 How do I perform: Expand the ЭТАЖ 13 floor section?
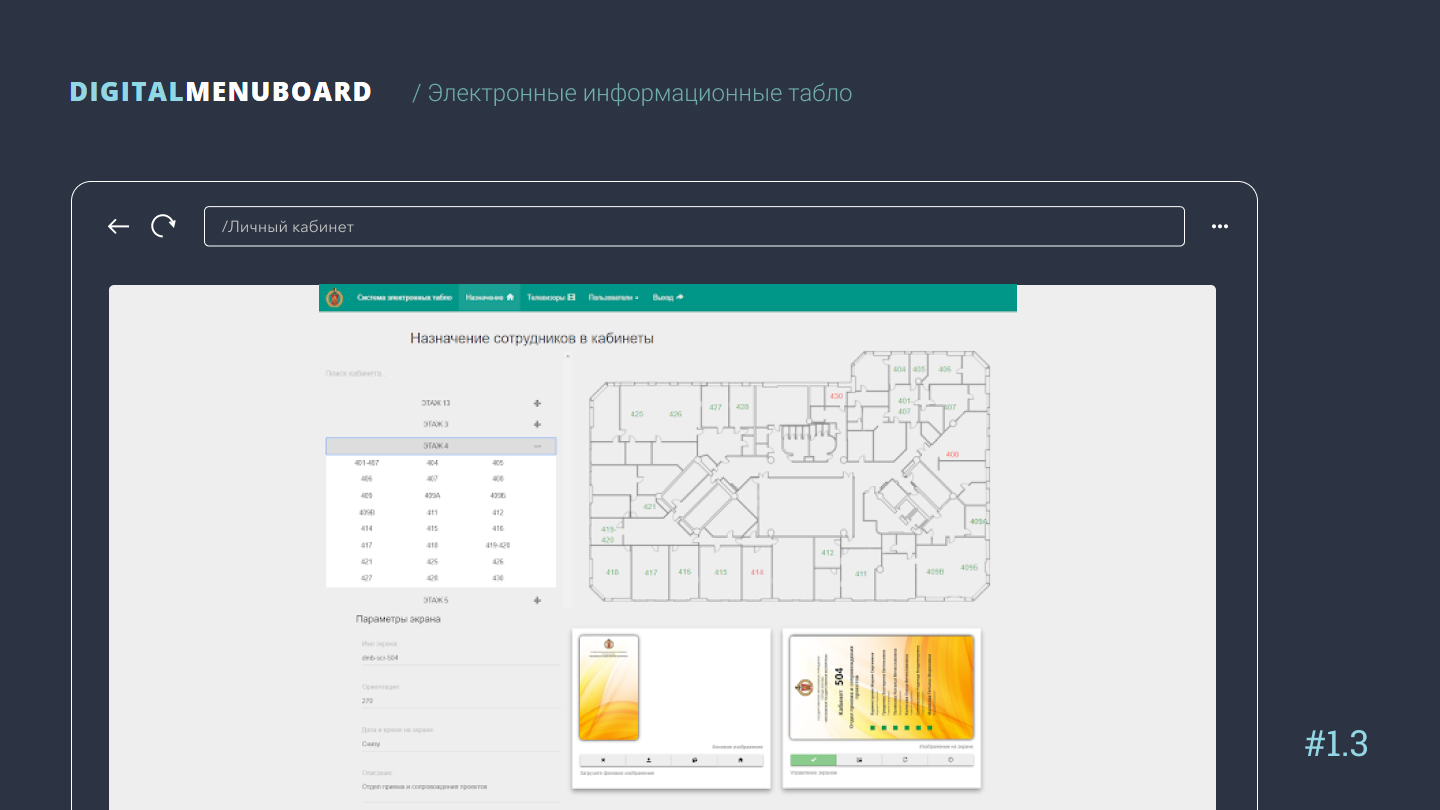pos(537,403)
